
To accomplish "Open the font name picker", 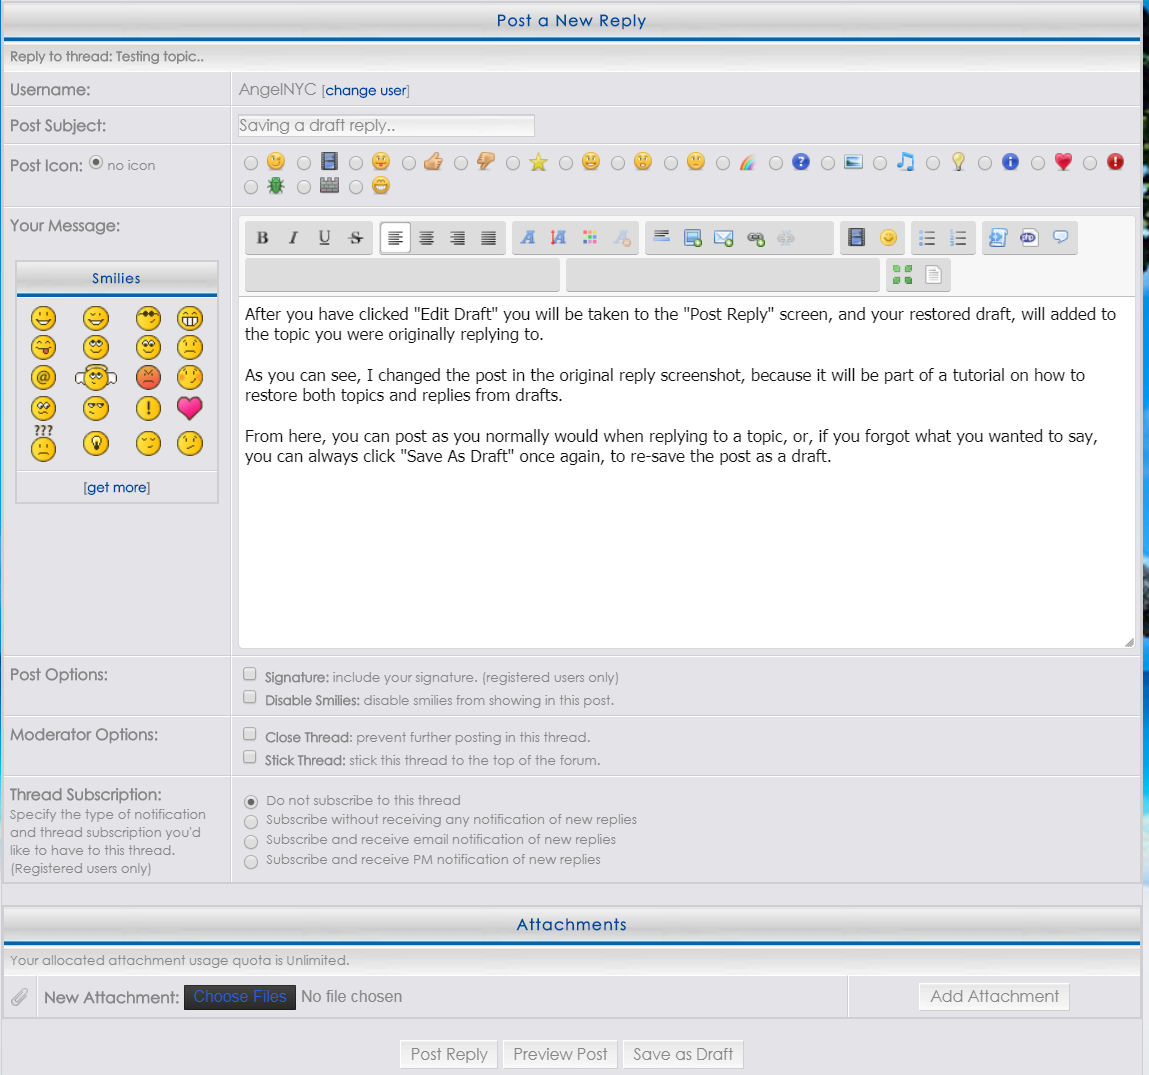I will pyautogui.click(x=528, y=237).
